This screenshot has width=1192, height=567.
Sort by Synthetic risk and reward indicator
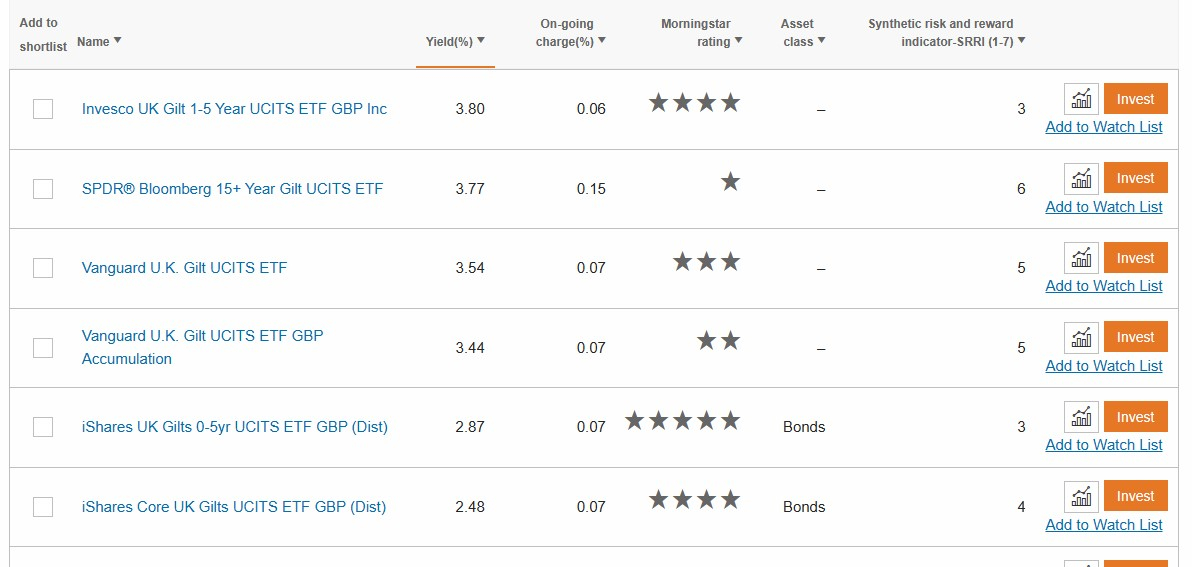pos(946,32)
